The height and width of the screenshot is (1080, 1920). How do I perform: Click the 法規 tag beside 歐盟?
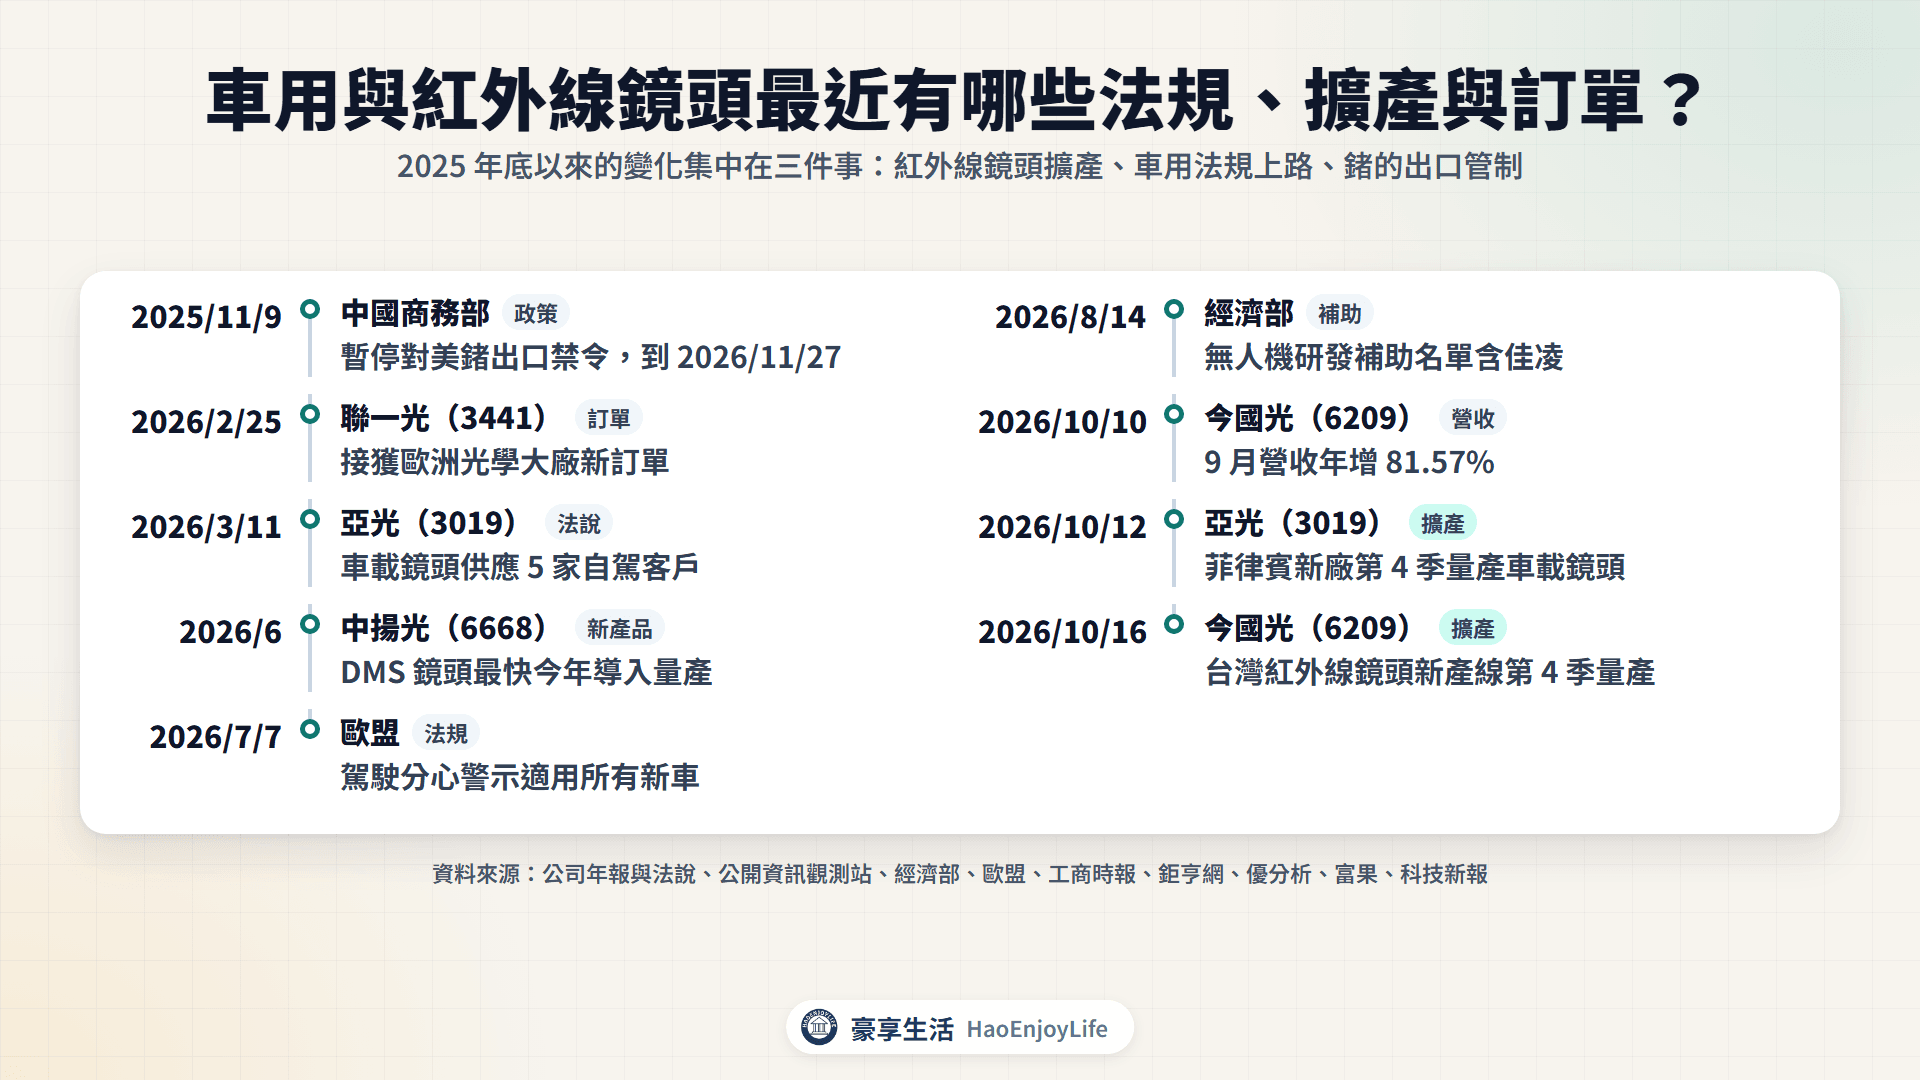pyautogui.click(x=446, y=734)
